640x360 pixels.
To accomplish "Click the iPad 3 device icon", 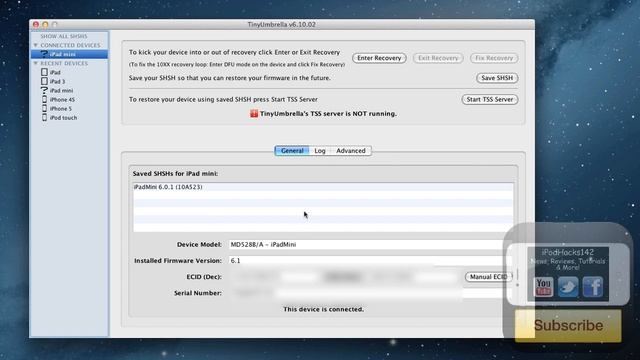I will (44, 81).
